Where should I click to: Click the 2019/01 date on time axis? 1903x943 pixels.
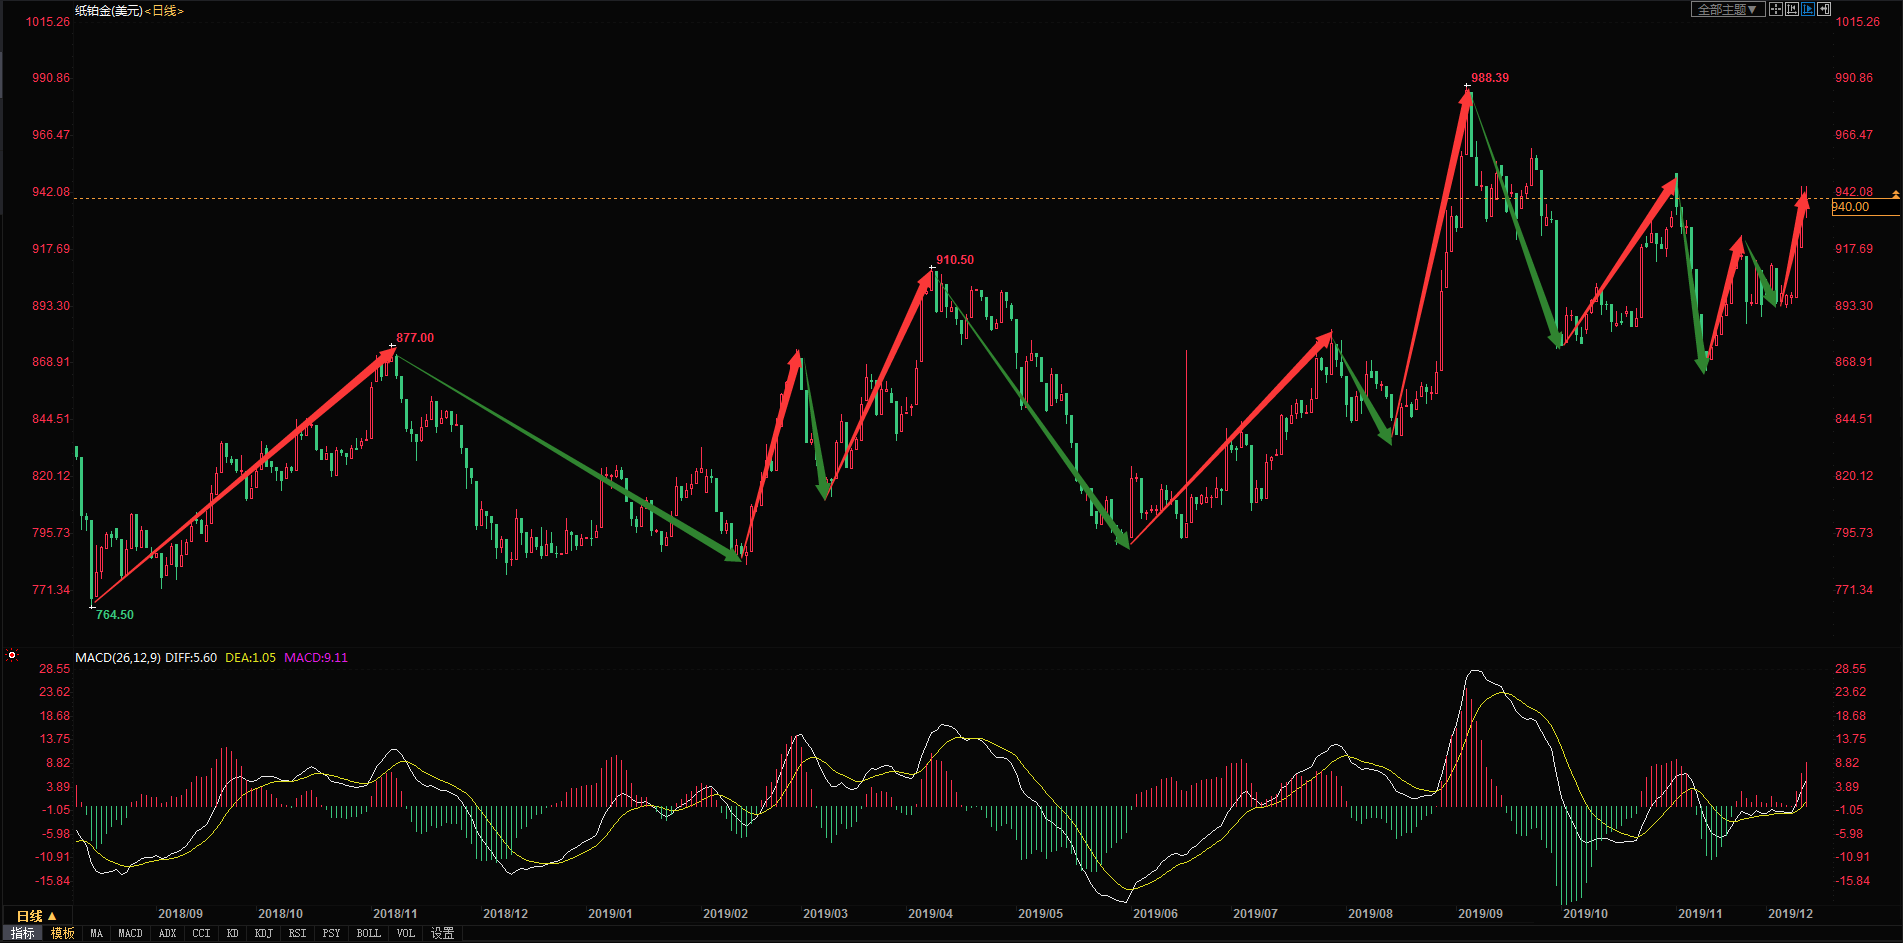(610, 913)
